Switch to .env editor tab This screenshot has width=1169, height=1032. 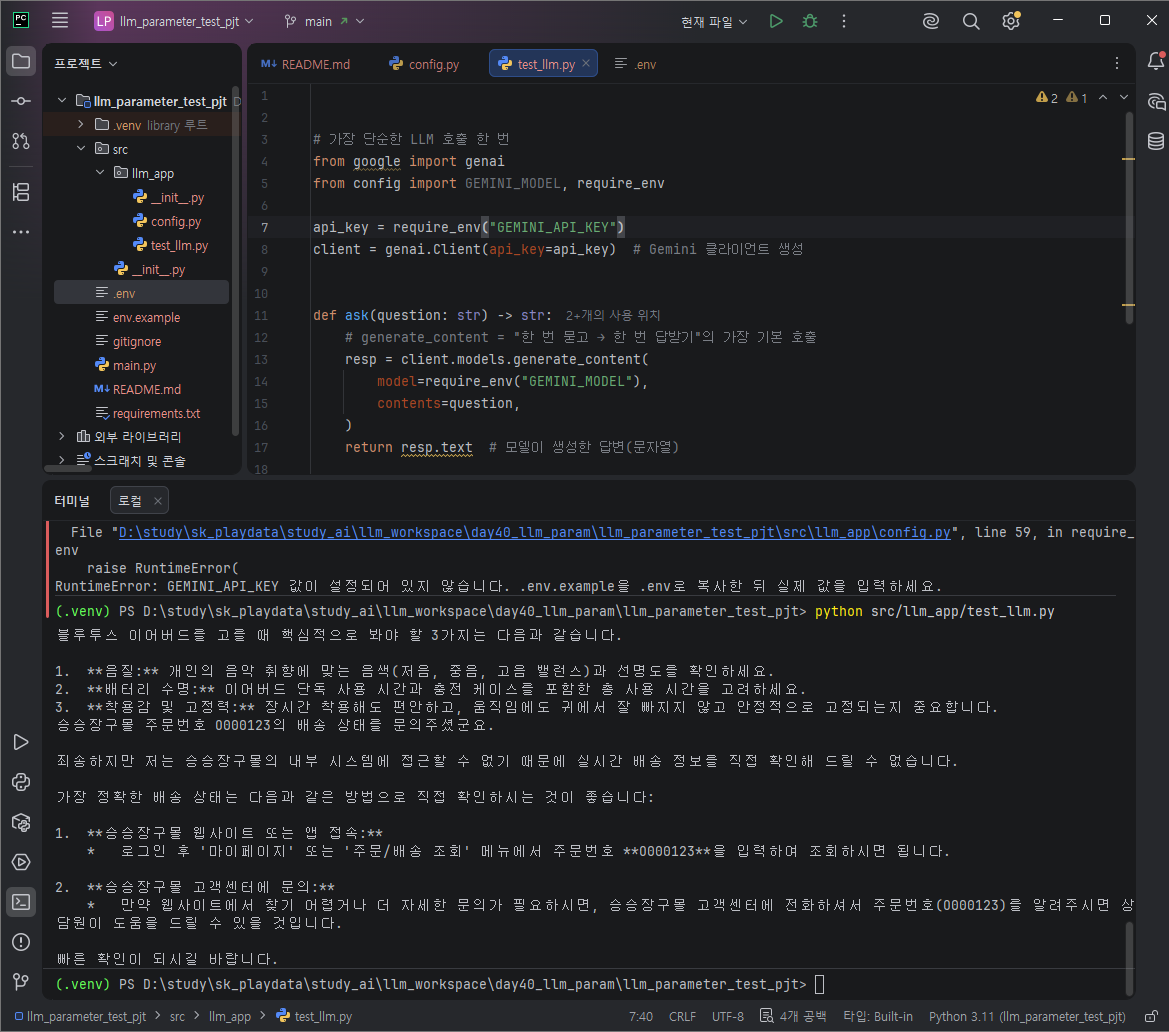[635, 64]
